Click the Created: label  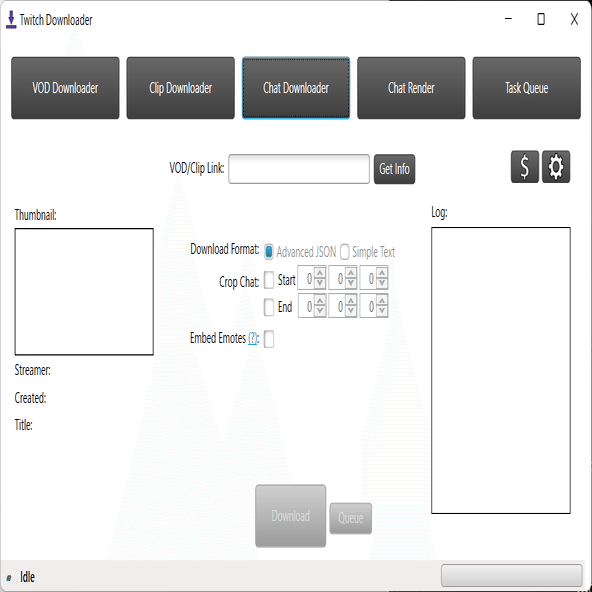(x=30, y=398)
